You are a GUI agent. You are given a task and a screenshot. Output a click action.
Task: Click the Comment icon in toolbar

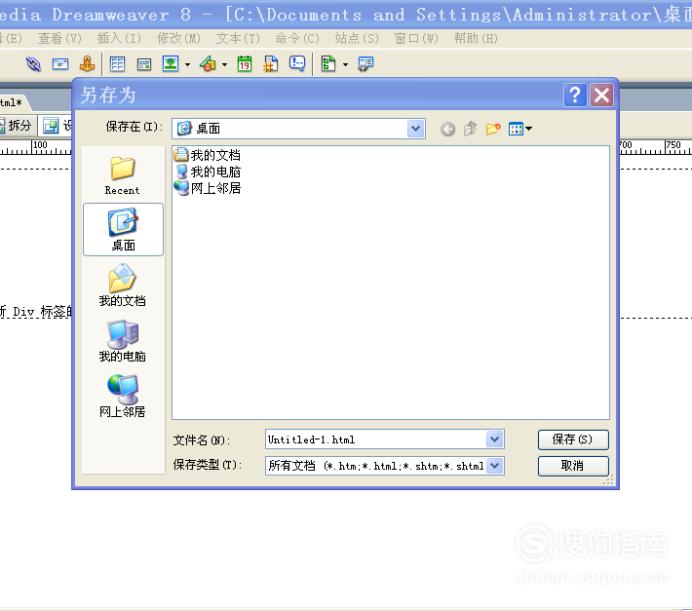(297, 64)
